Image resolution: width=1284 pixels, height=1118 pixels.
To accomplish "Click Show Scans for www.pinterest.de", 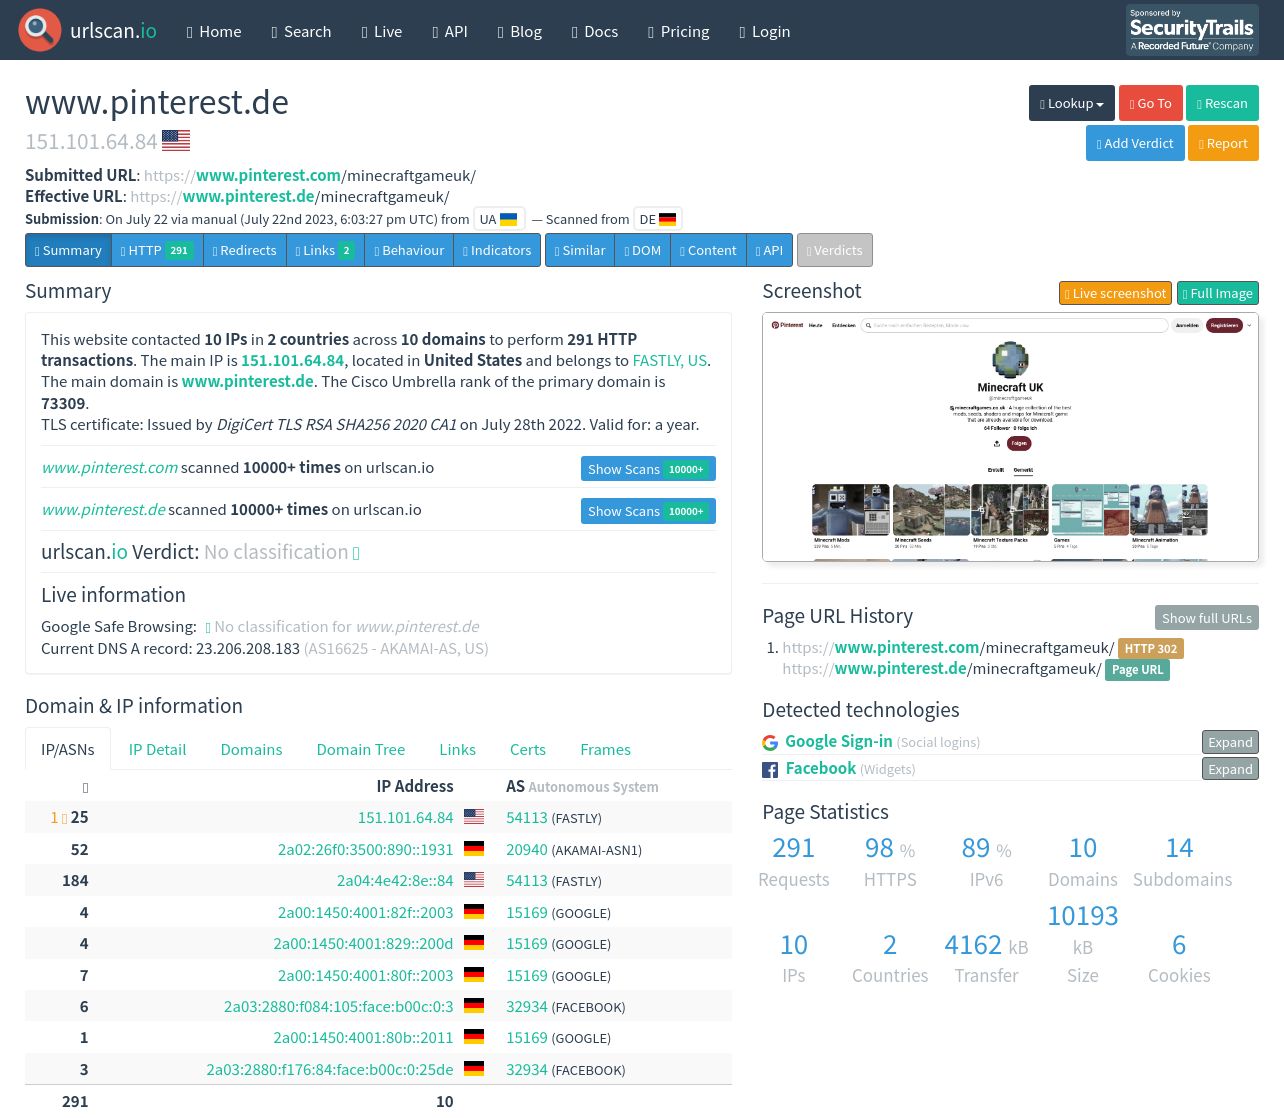I will [648, 511].
